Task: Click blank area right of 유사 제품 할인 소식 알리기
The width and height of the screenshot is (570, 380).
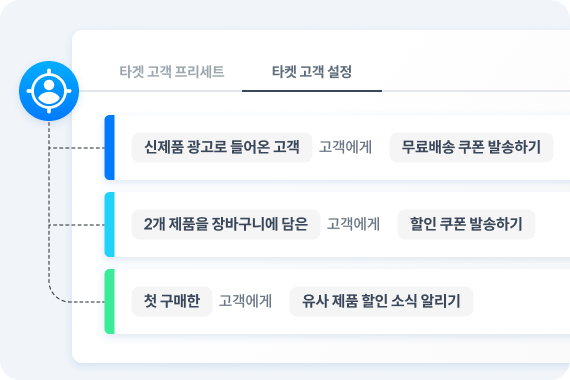Action: [522, 301]
